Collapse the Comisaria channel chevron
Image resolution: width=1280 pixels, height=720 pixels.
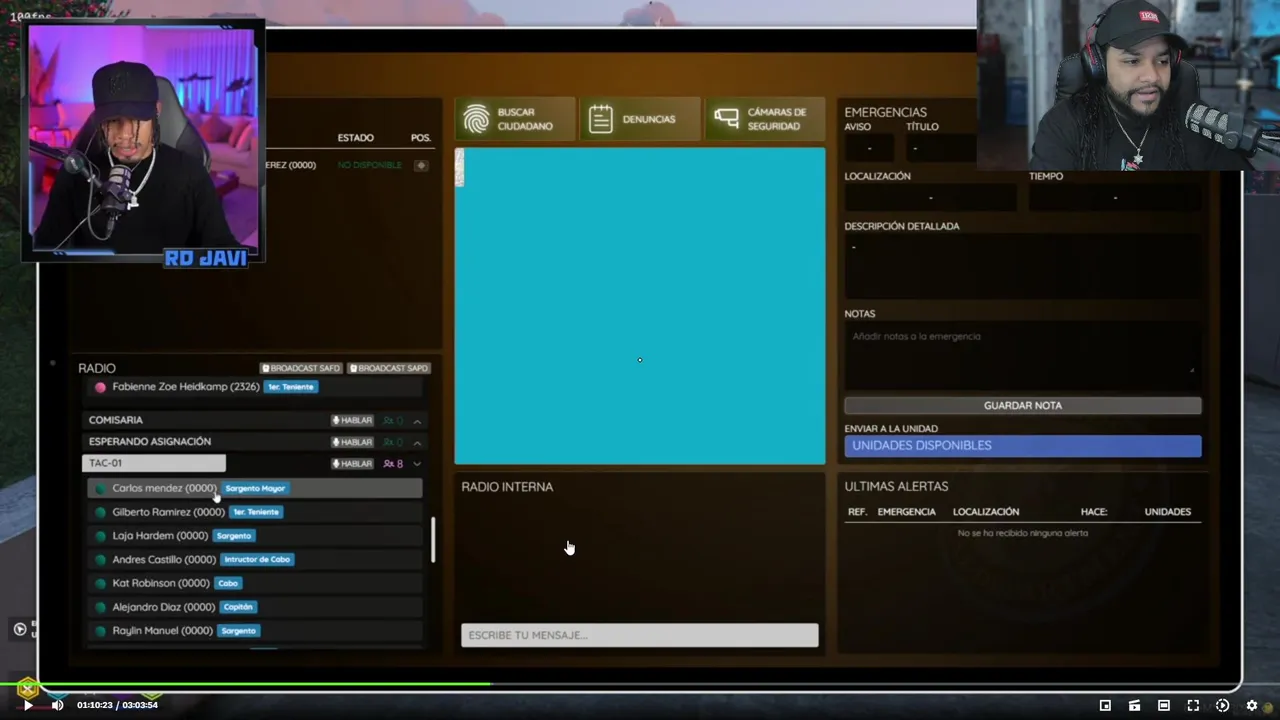click(417, 421)
